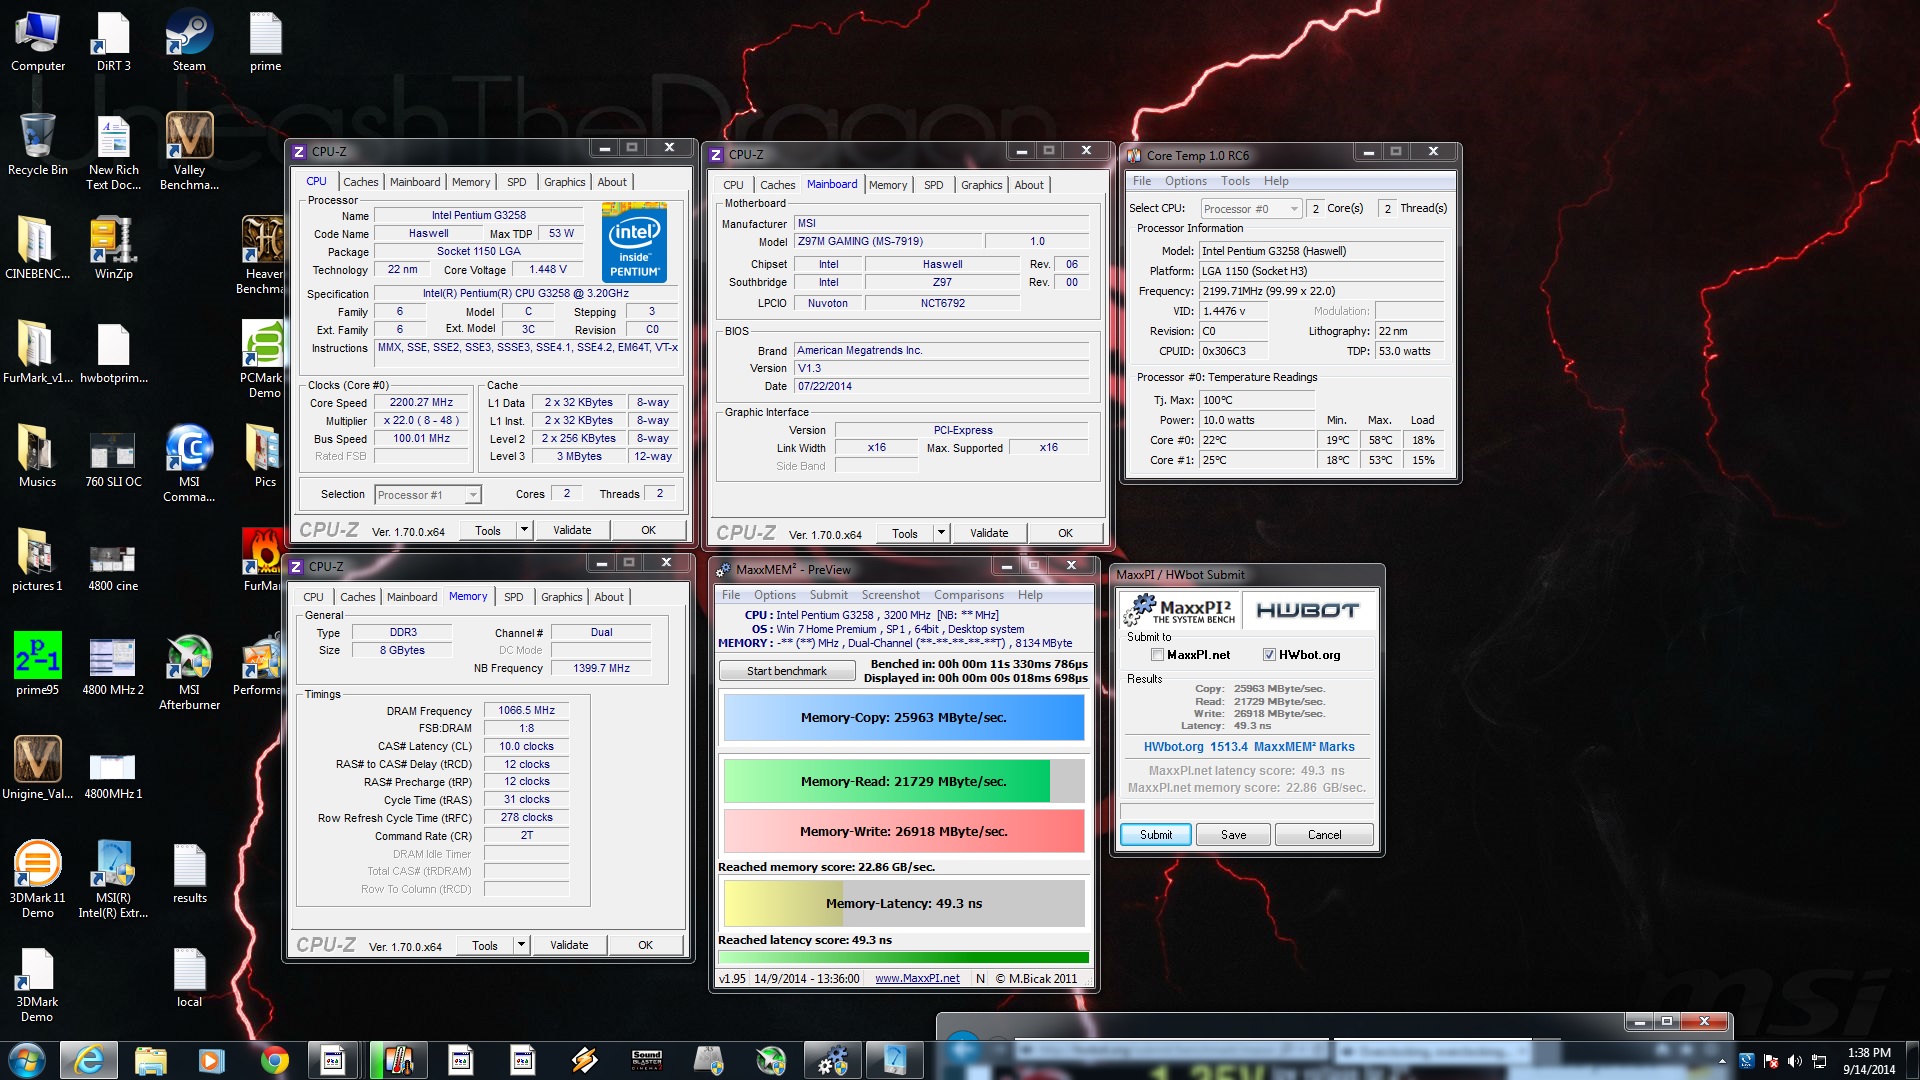Click the Memory-Read result bar
Image resolution: width=1920 pixels, height=1080 pixels.
coord(904,781)
